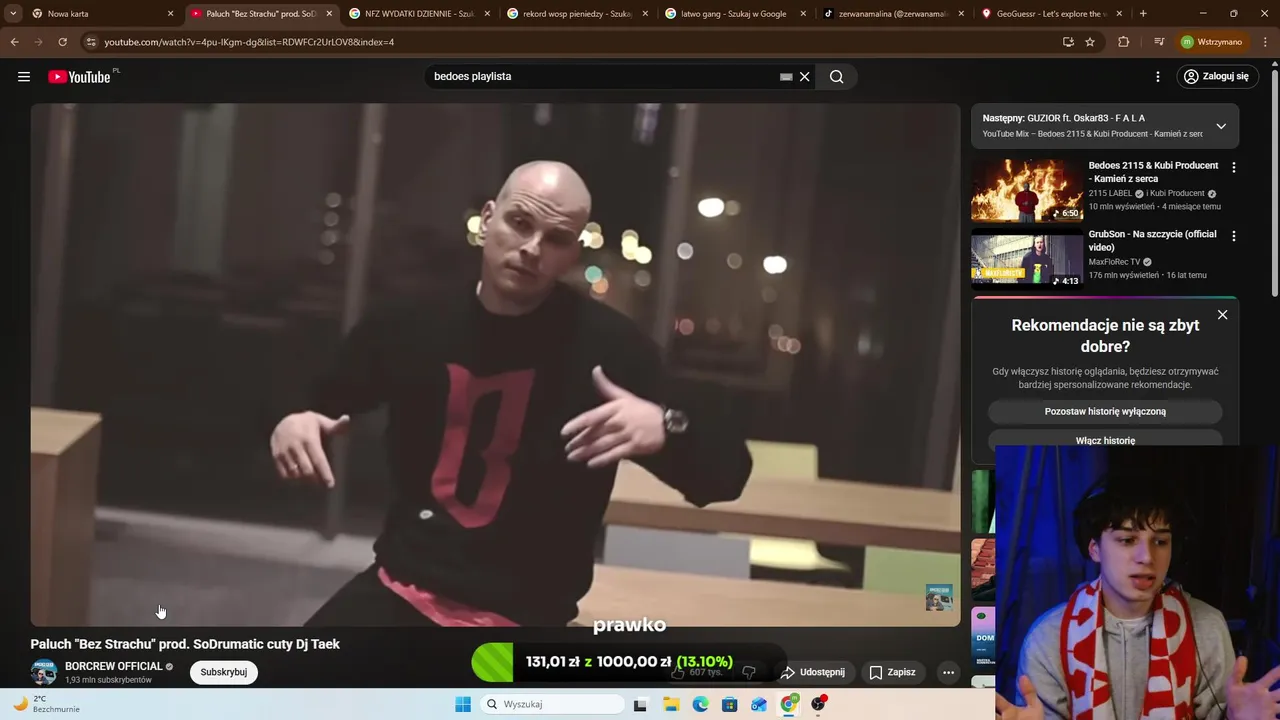Close the Paluch Bez Strachu tab
This screenshot has width=1280, height=720.
tap(329, 14)
